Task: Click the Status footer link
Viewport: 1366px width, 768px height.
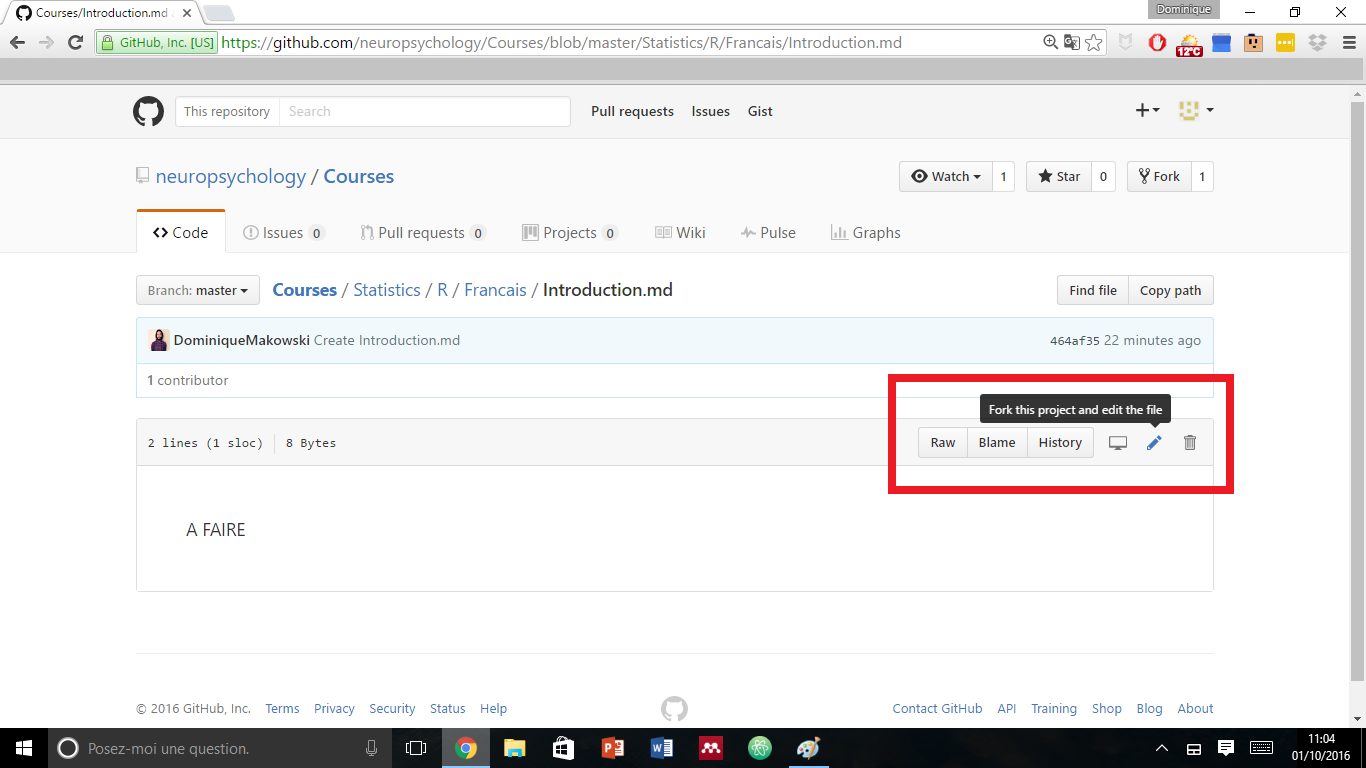Action: pos(448,708)
